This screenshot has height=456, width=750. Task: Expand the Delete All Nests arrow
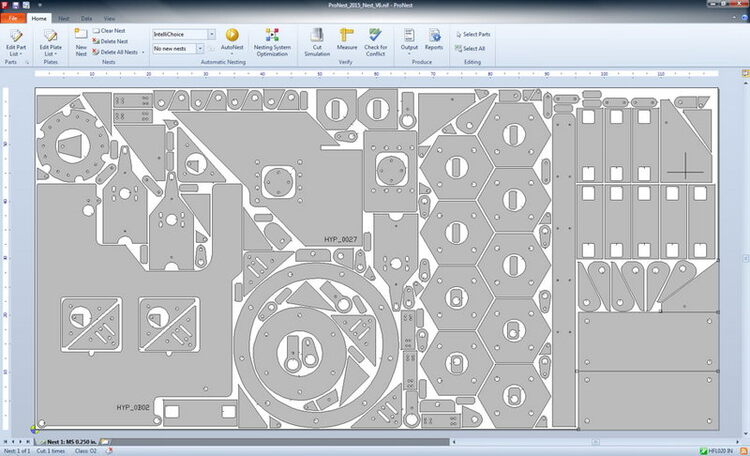(143, 52)
